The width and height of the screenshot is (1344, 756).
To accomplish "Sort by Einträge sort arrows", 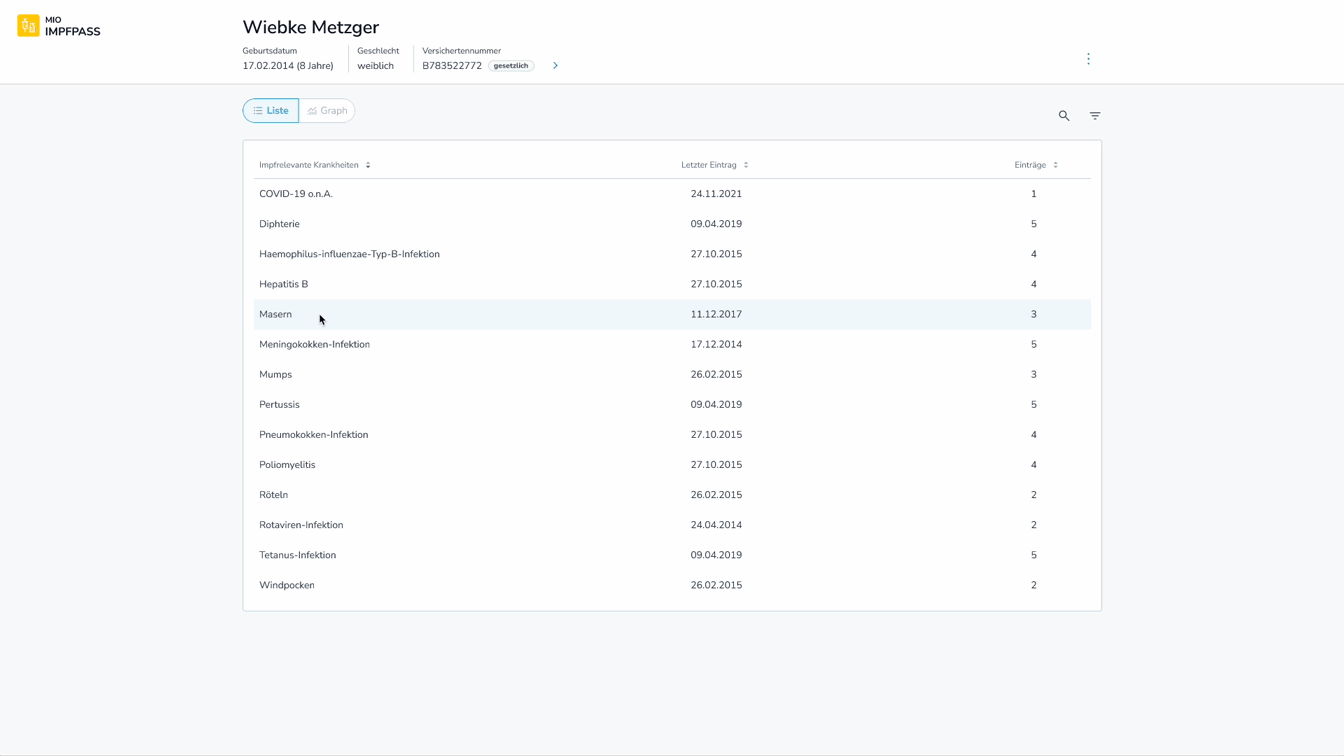I will point(1055,165).
